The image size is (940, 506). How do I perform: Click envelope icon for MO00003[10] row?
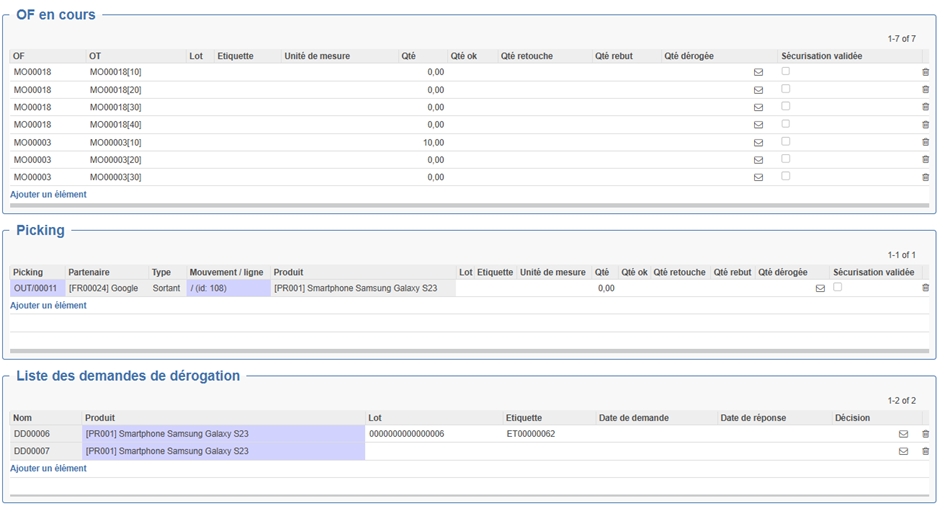pyautogui.click(x=758, y=142)
